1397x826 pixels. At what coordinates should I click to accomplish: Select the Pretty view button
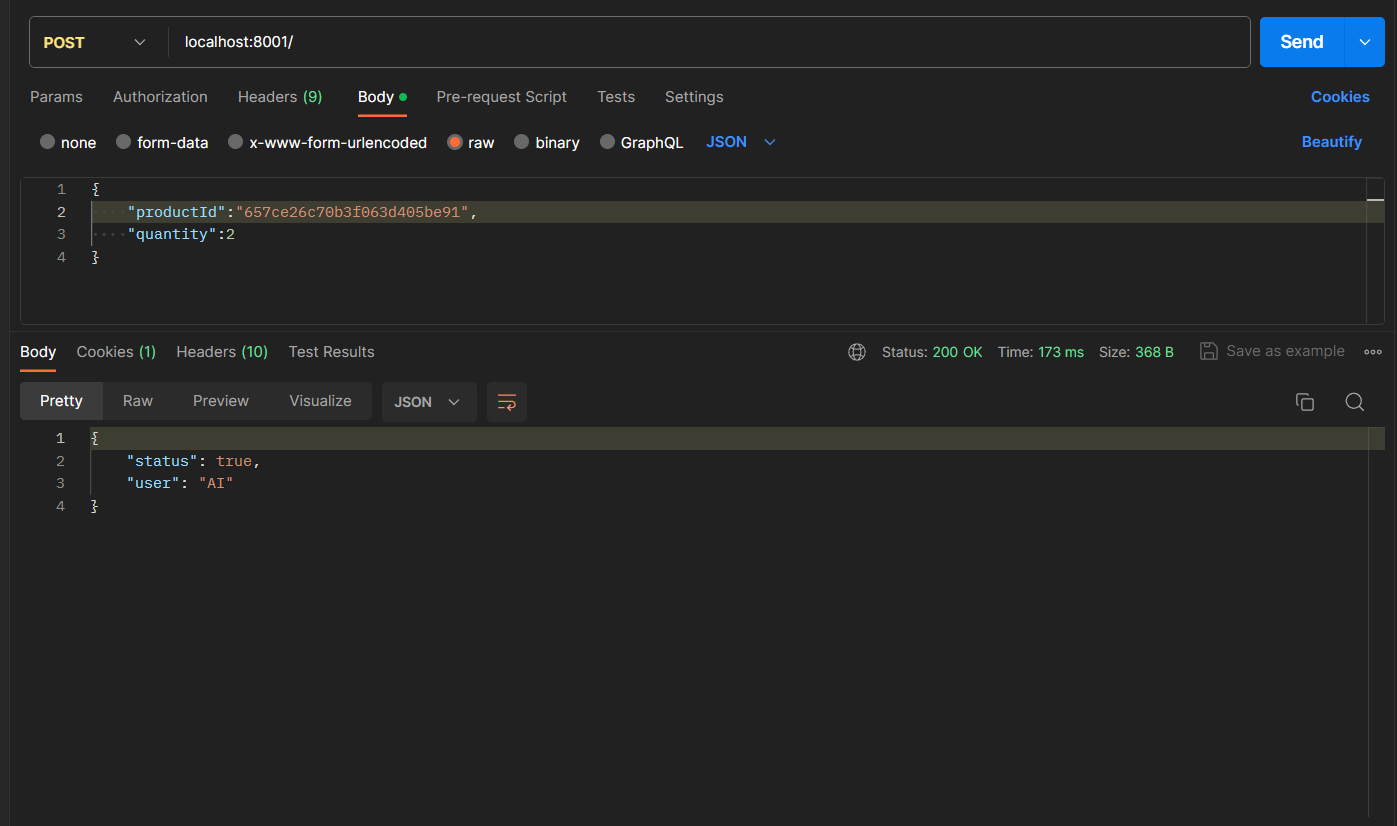pos(61,401)
